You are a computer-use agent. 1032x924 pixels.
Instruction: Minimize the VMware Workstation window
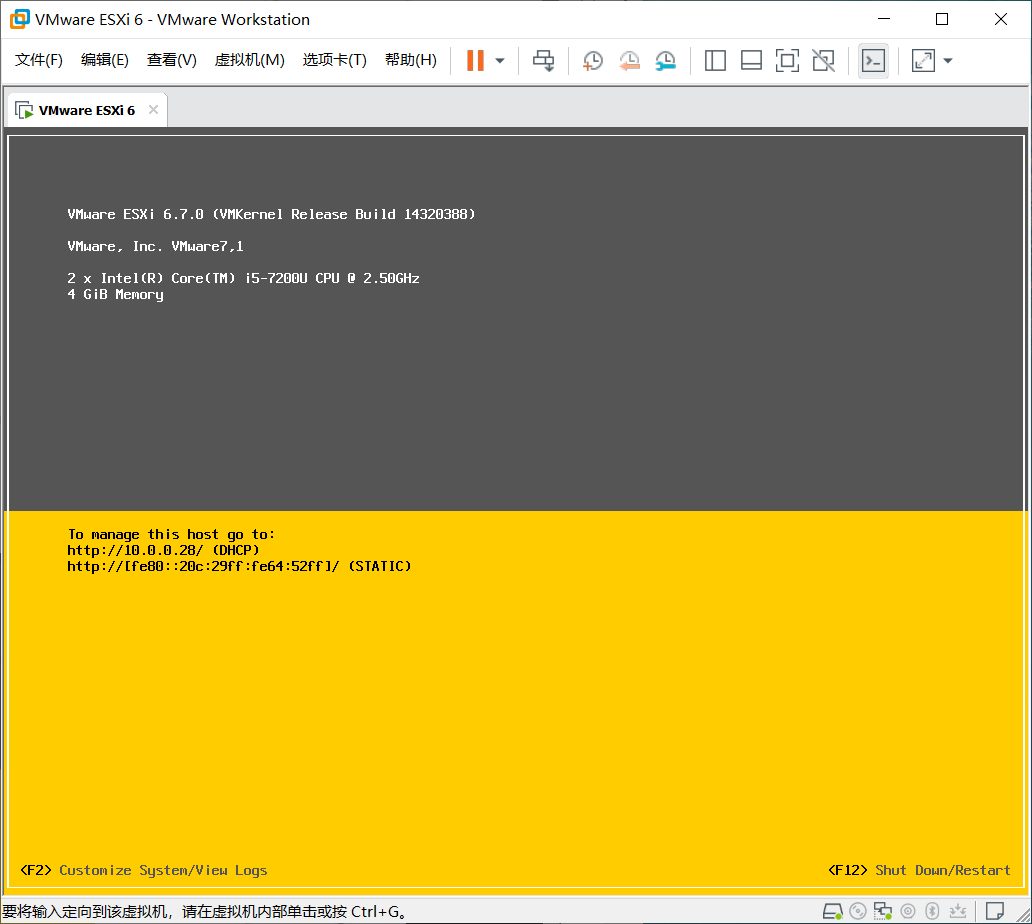(x=884, y=19)
